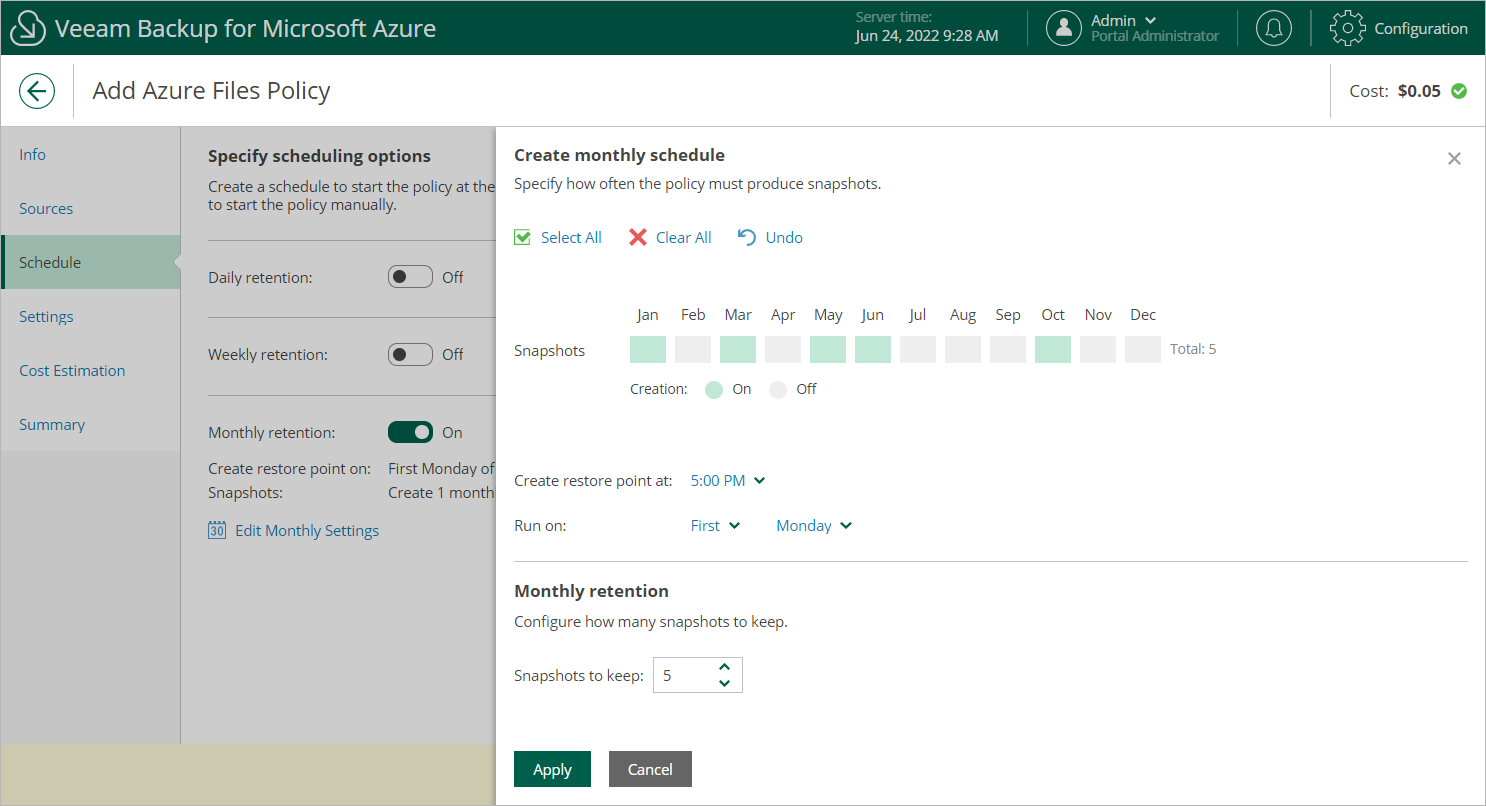Increase Snapshots to keep value

tap(725, 666)
